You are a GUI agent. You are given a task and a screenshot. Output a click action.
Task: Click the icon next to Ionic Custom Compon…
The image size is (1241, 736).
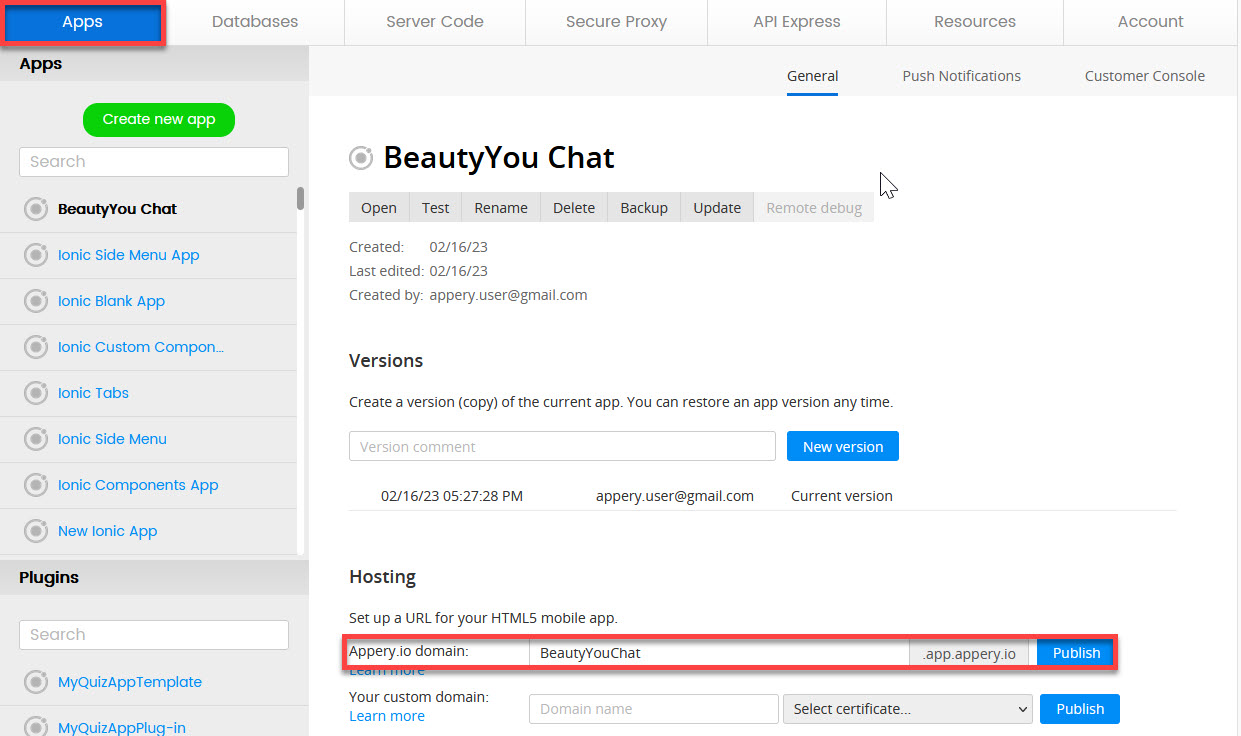[x=36, y=347]
